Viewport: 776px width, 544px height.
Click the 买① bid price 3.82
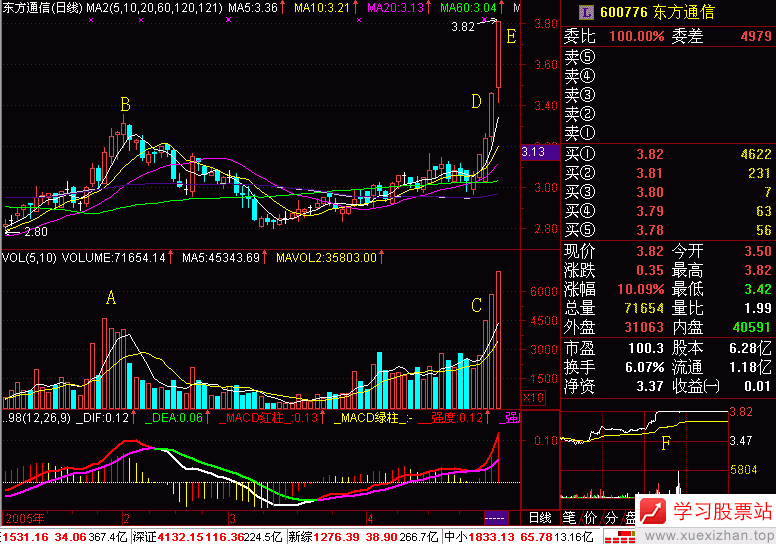[x=650, y=154]
